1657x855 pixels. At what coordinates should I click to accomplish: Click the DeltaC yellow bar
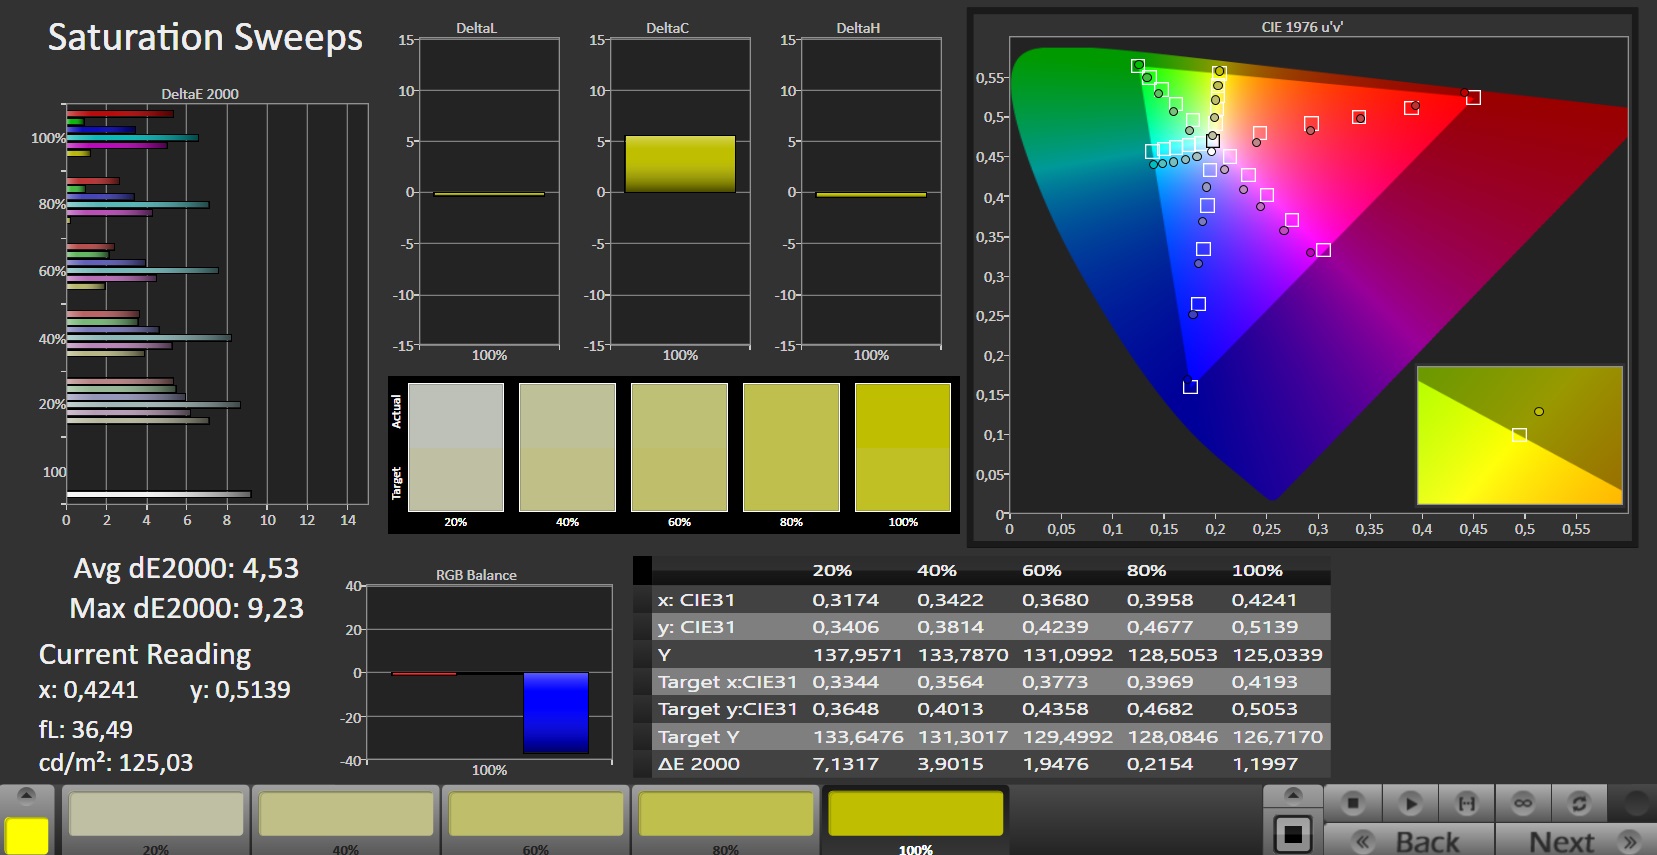[x=680, y=164]
